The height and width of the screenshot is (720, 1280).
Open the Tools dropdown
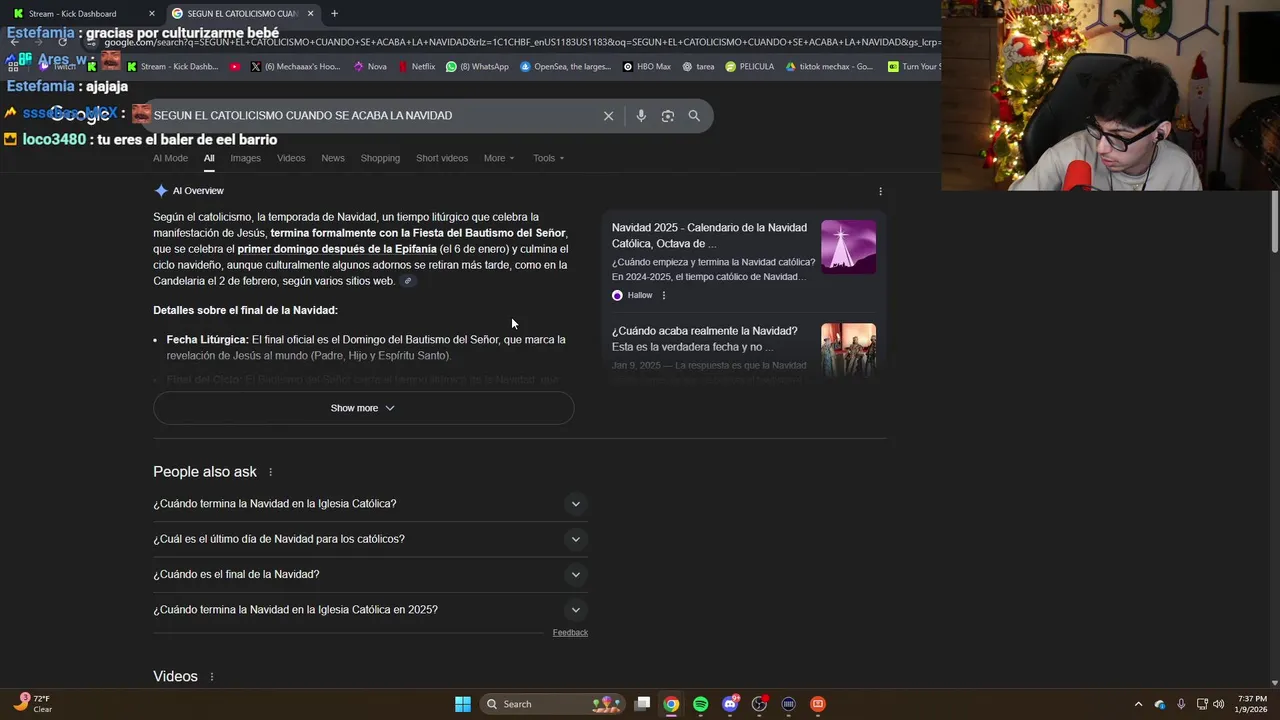tap(548, 158)
